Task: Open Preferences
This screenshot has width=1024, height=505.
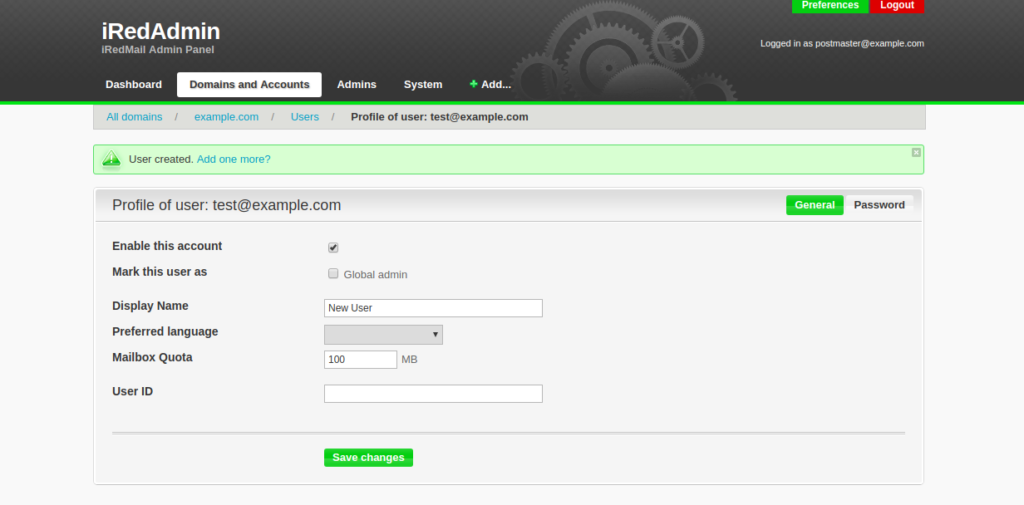Action: click(830, 6)
